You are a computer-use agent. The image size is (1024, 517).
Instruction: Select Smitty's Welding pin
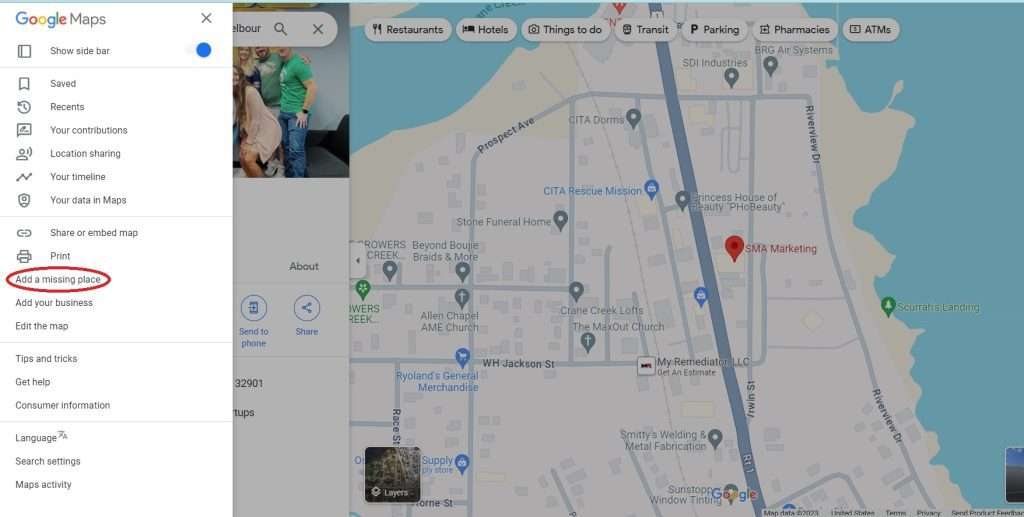click(x=715, y=438)
